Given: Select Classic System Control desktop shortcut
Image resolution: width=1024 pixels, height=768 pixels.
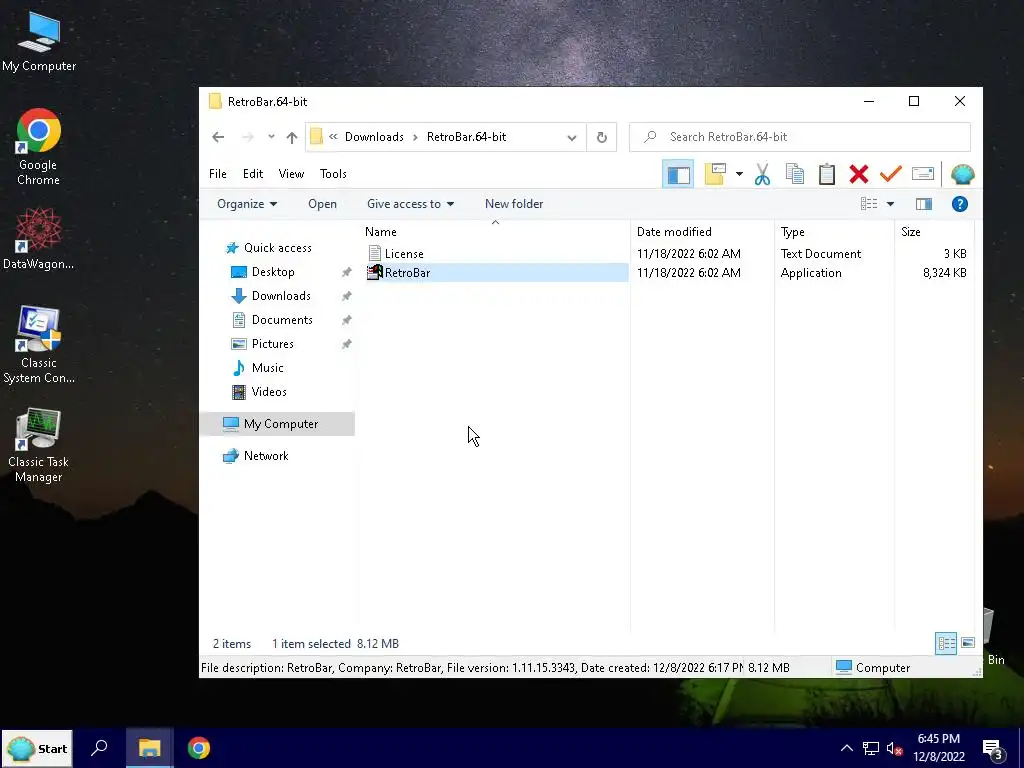Looking at the screenshot, I should click(x=39, y=345).
